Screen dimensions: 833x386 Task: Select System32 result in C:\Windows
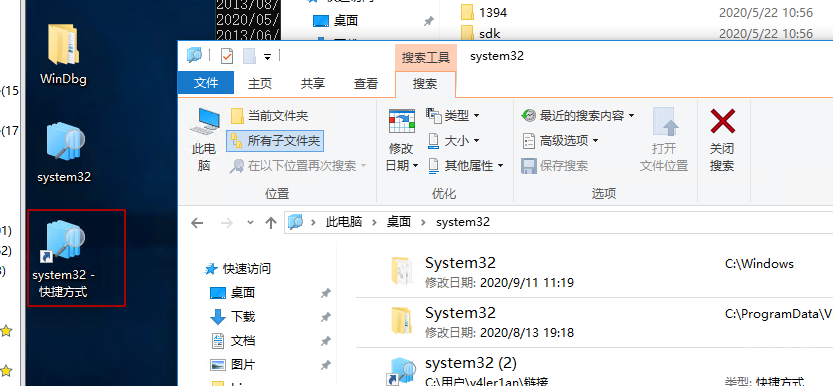[x=594, y=272]
